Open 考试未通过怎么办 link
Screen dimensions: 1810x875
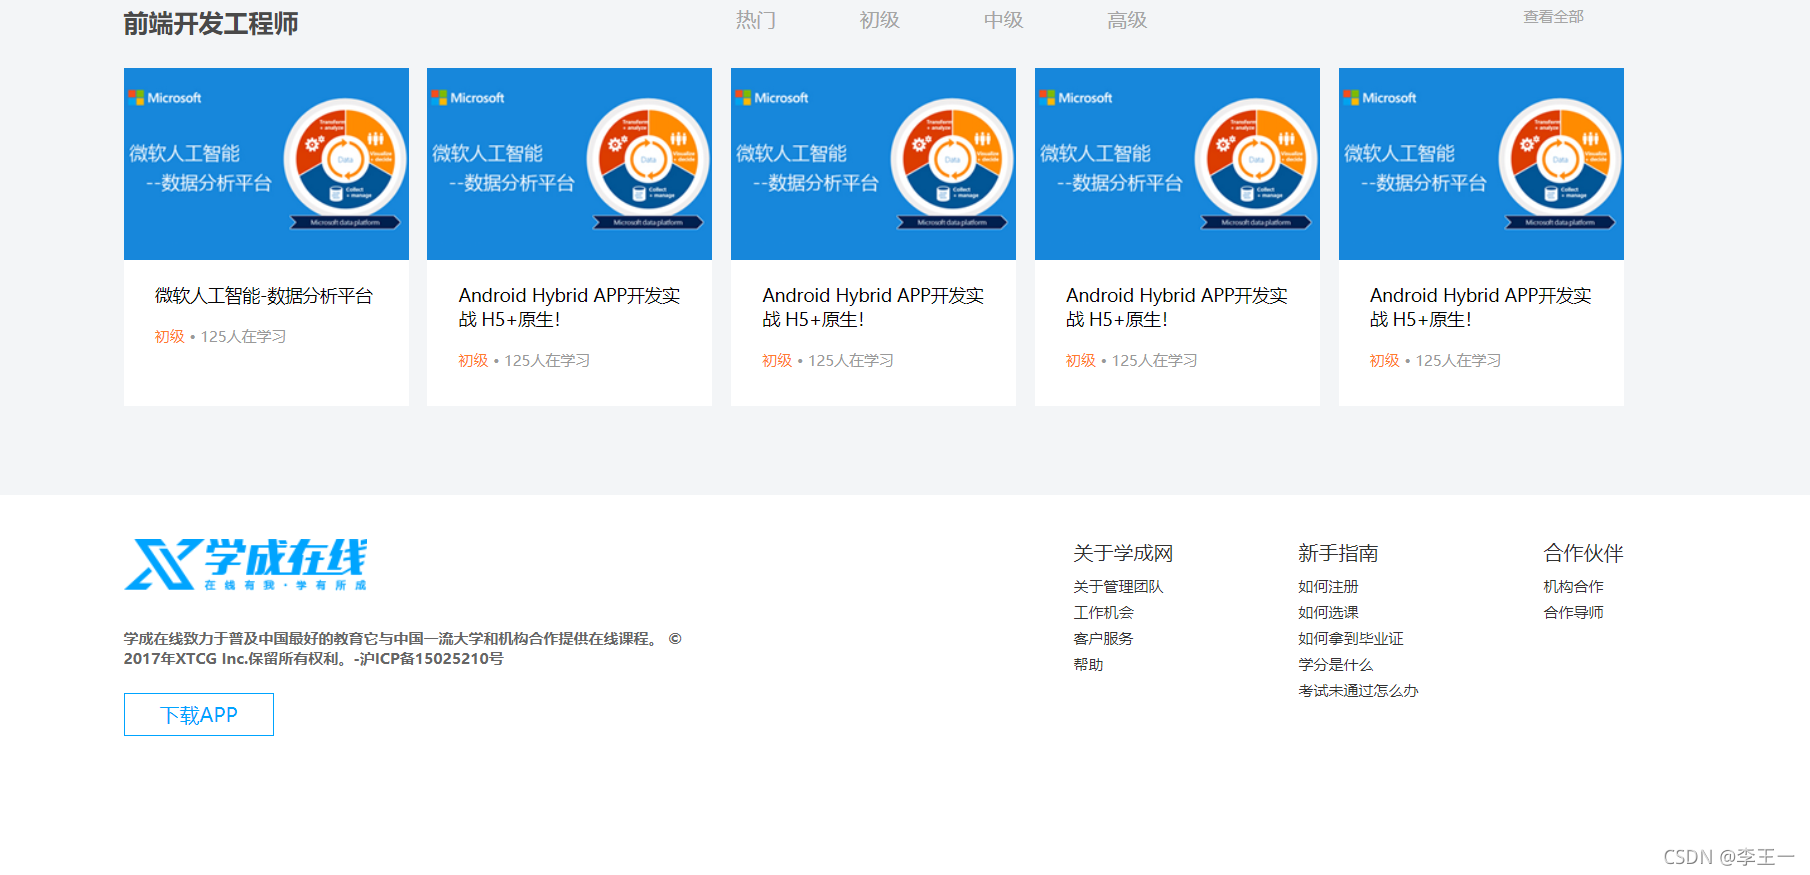pos(1358,691)
